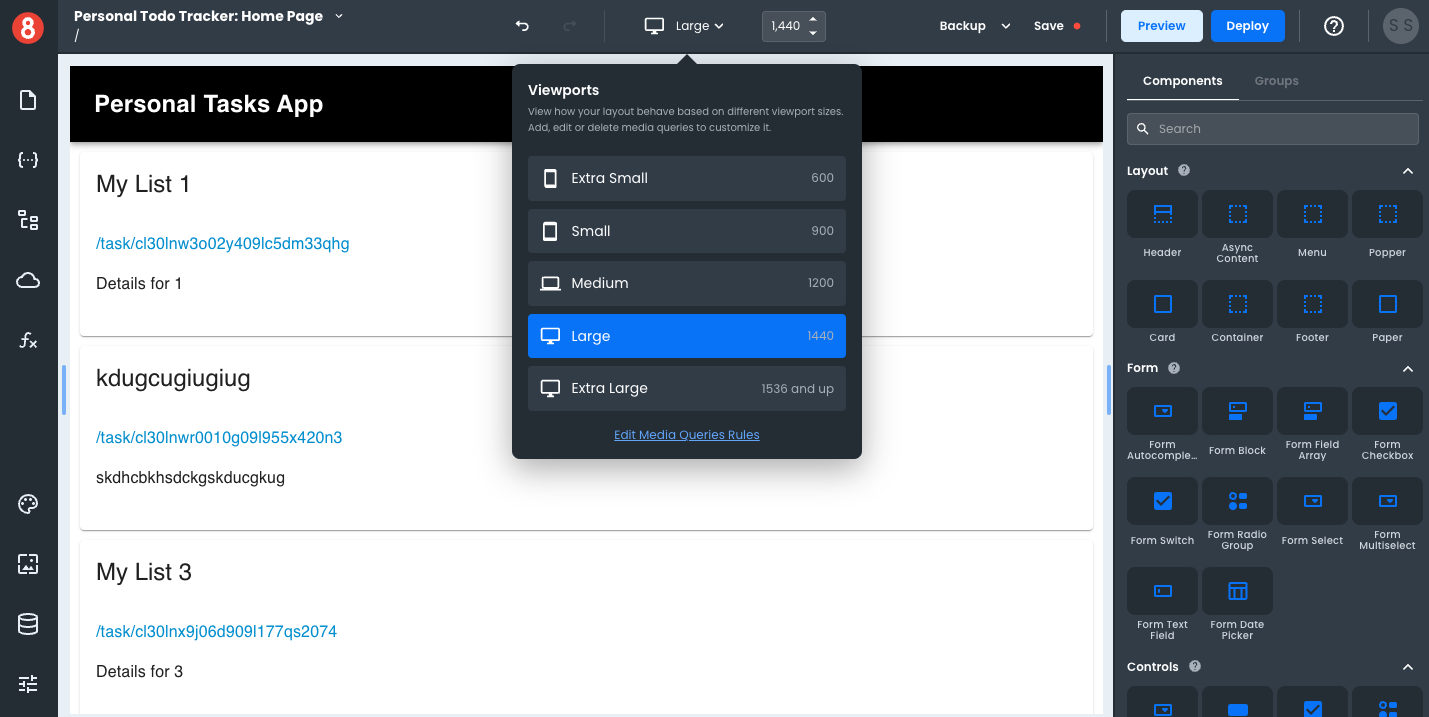Screen dimensions: 1429x717
Task: Click the component Search field
Action: click(1272, 129)
